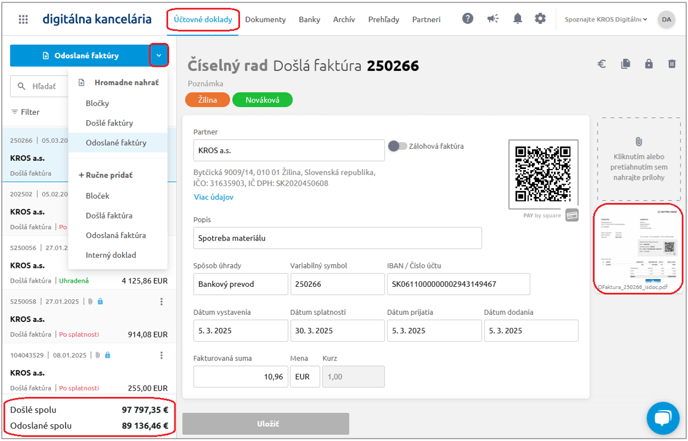688x441 pixels.
Task: Click the Viac údajov link
Action: pyautogui.click(x=214, y=197)
